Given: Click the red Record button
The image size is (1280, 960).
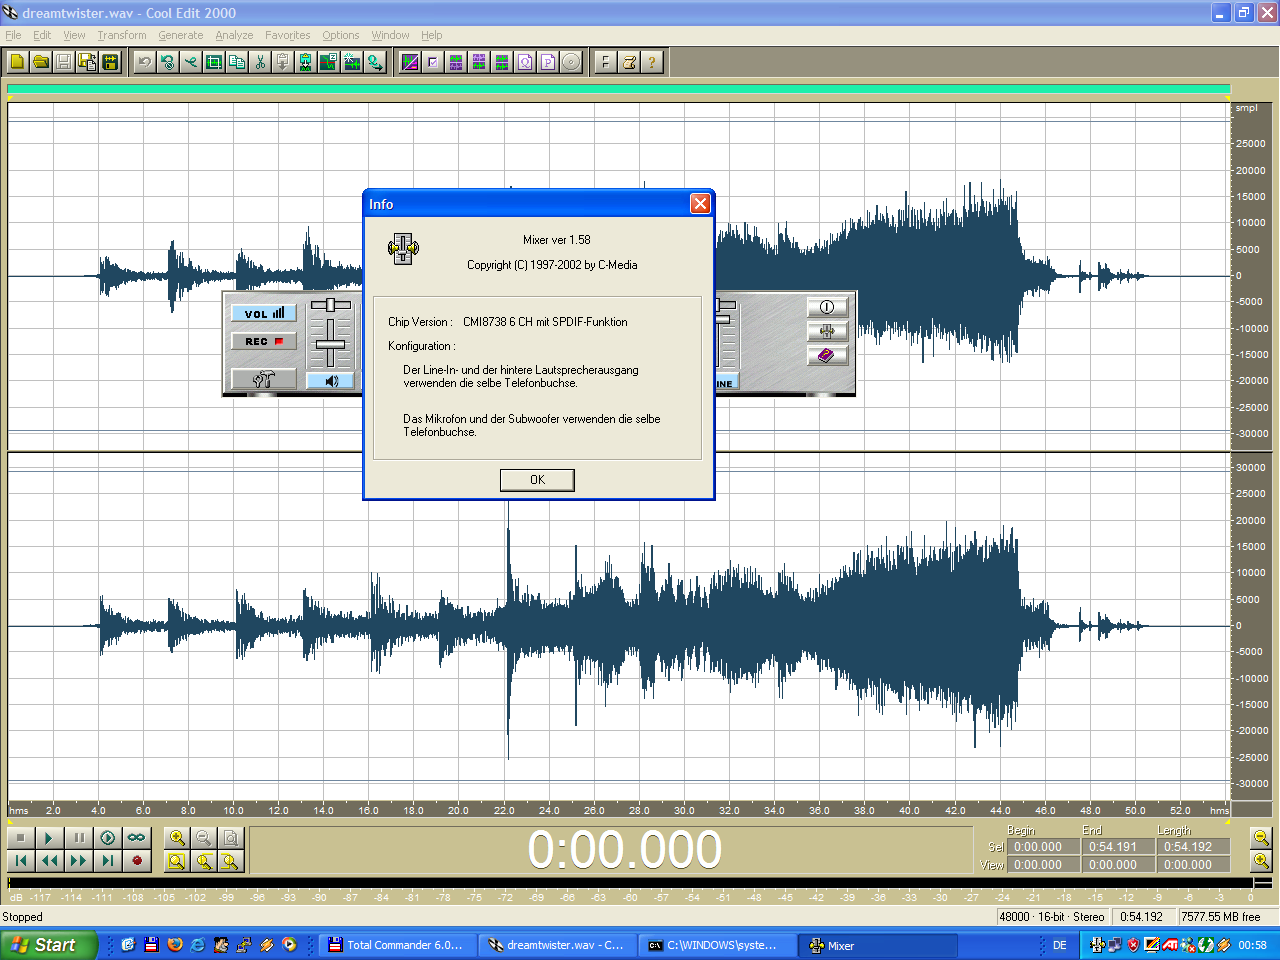Looking at the screenshot, I should point(136,861).
